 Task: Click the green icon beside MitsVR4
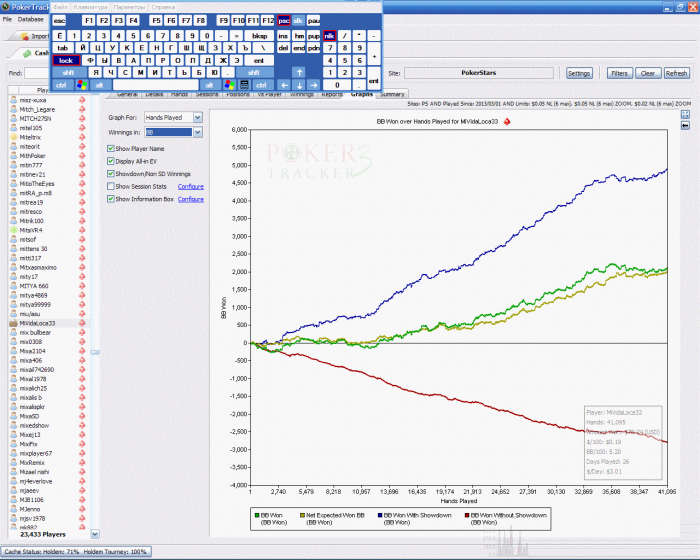click(14, 230)
